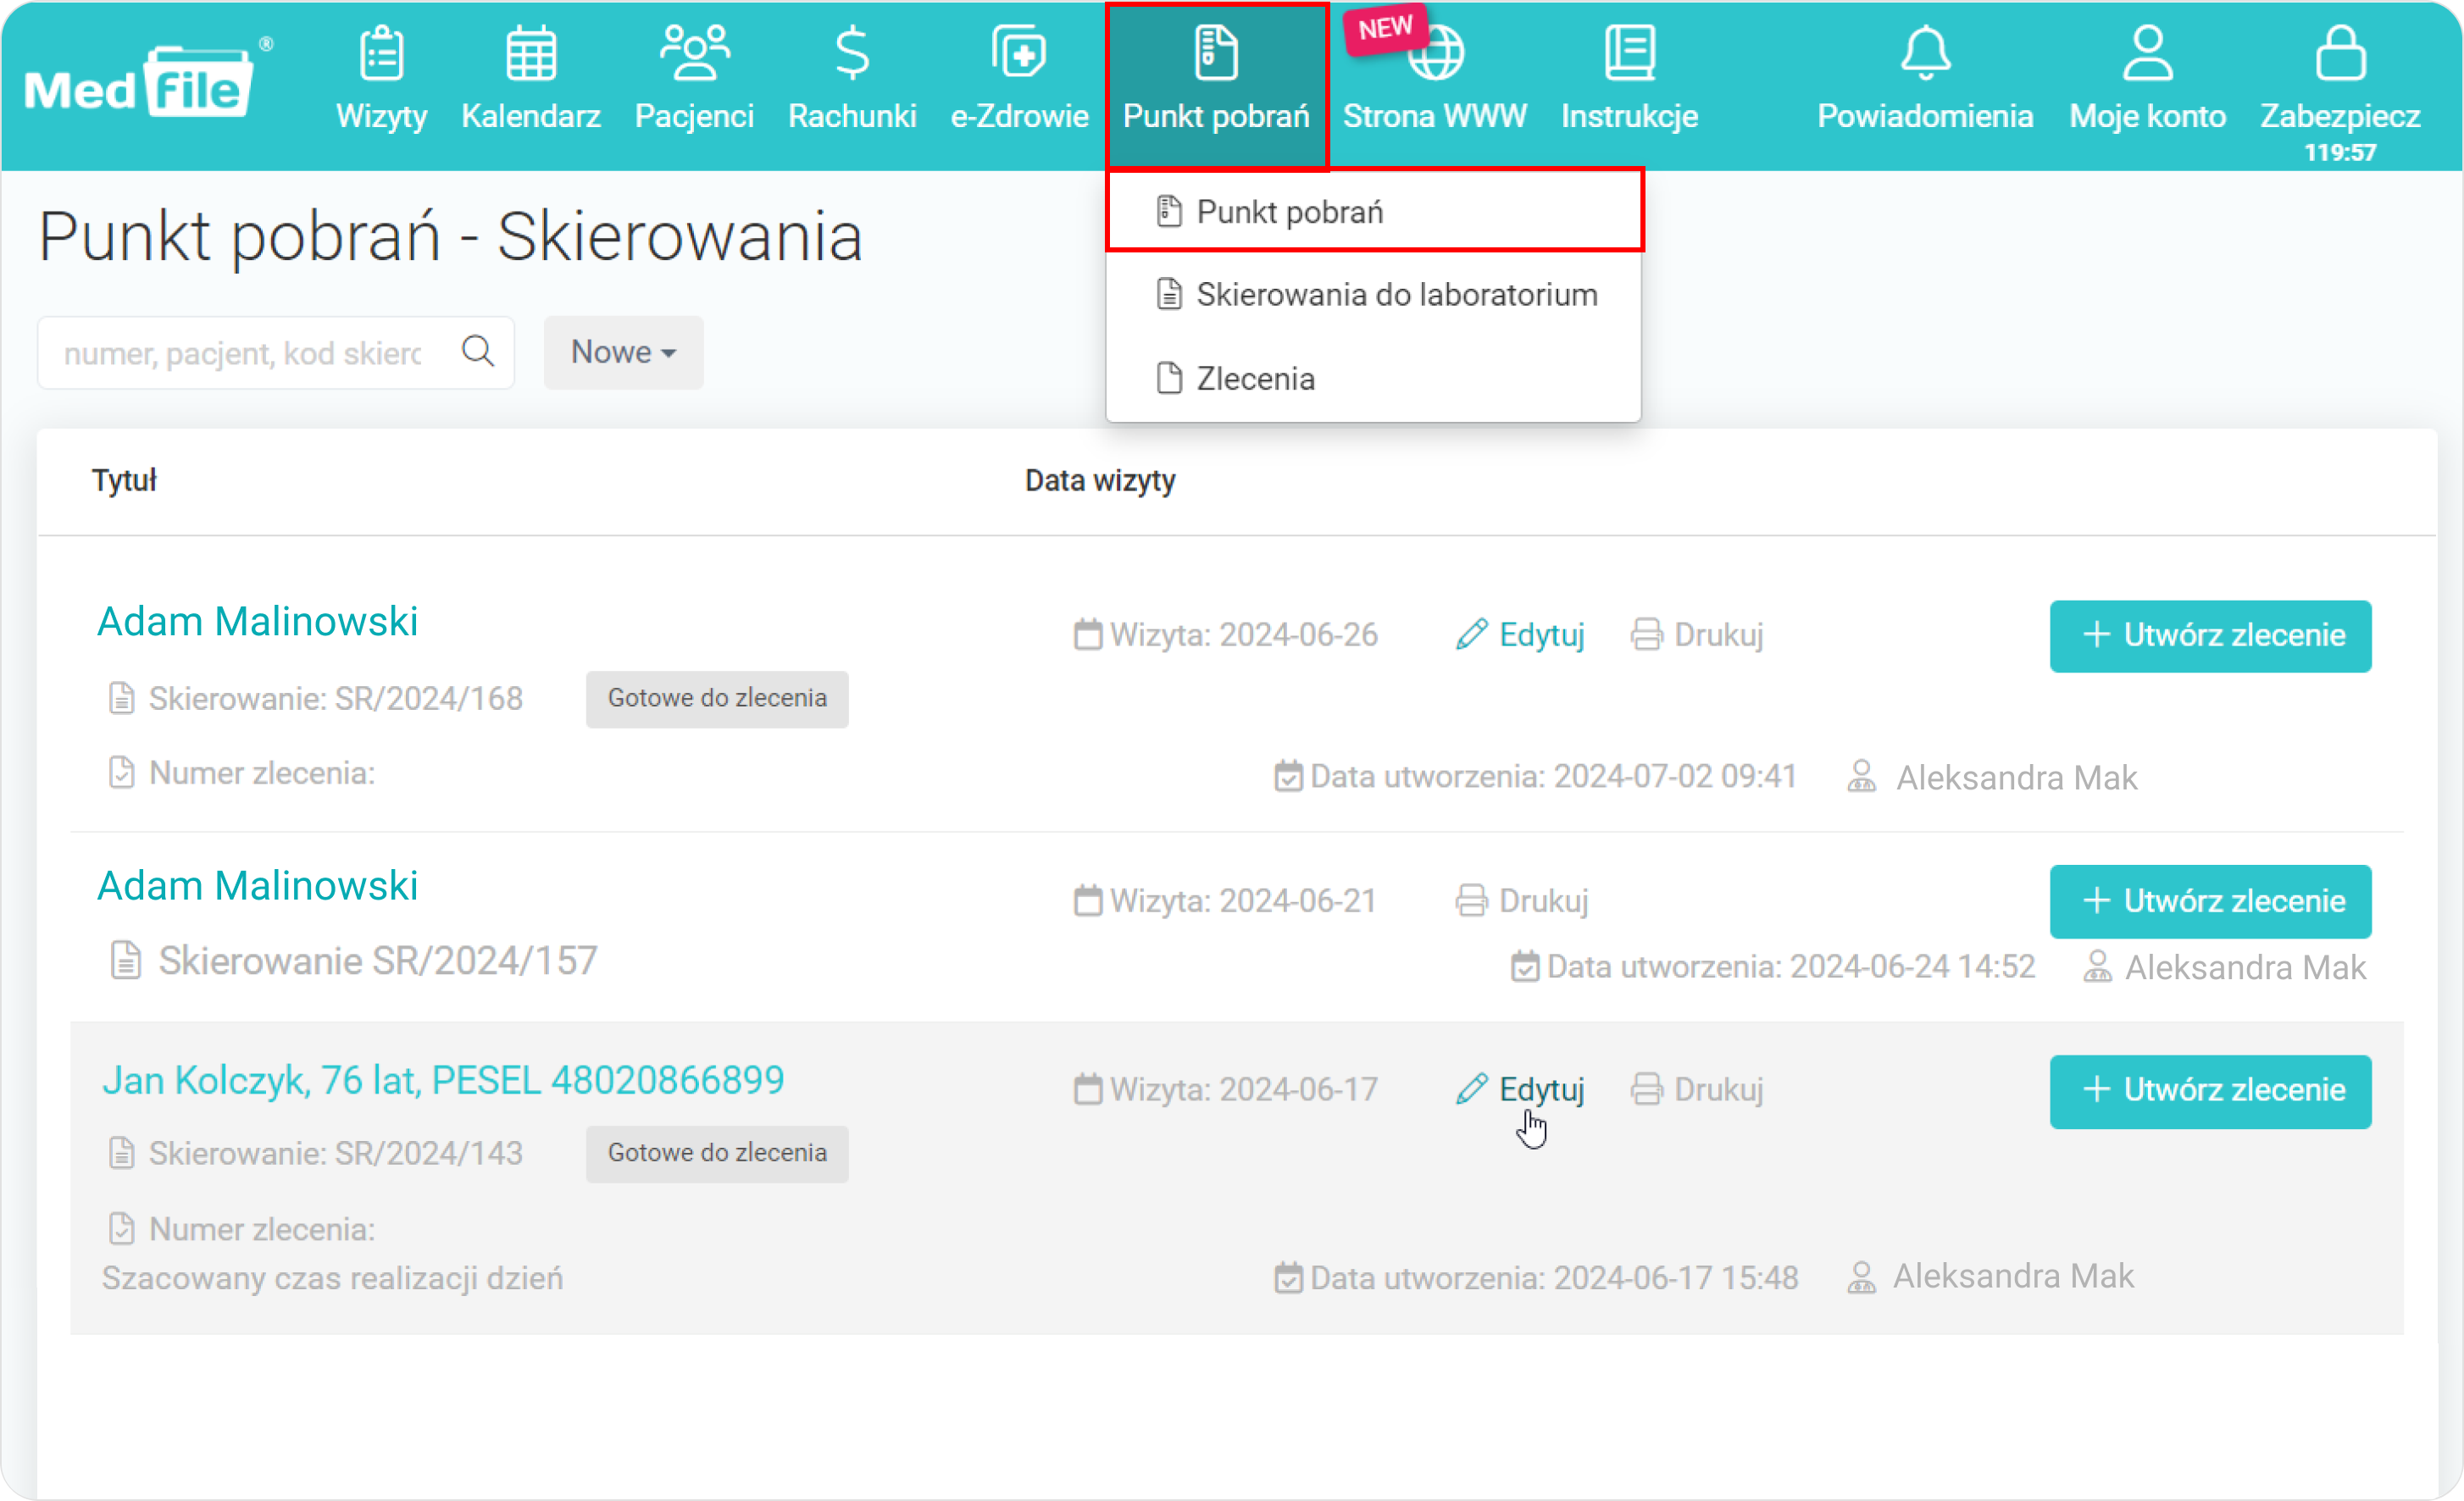This screenshot has width=2464, height=1501.
Task: Click the NEW badge on Strona WWW
Action: coord(1385,28)
